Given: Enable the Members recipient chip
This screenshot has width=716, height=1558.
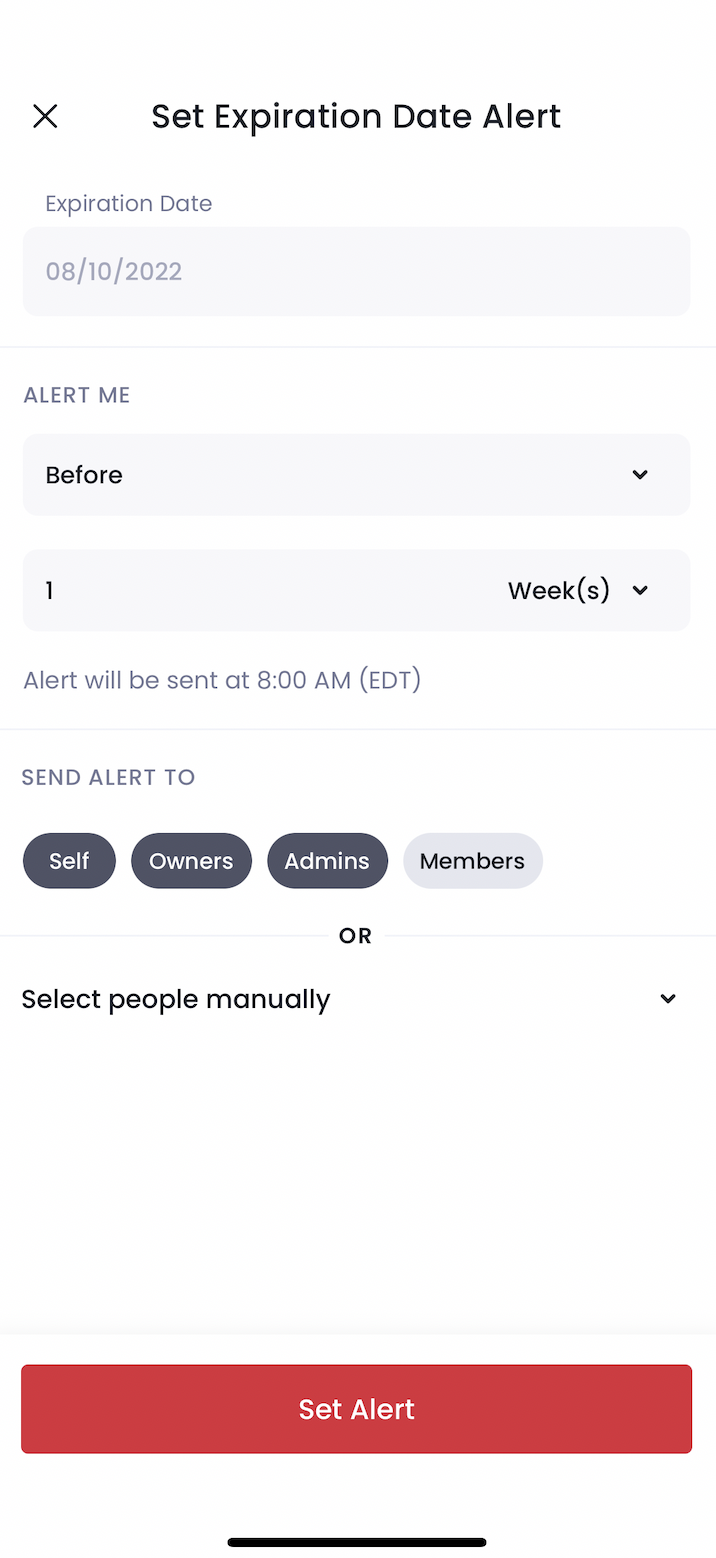Looking at the screenshot, I should (x=472, y=861).
